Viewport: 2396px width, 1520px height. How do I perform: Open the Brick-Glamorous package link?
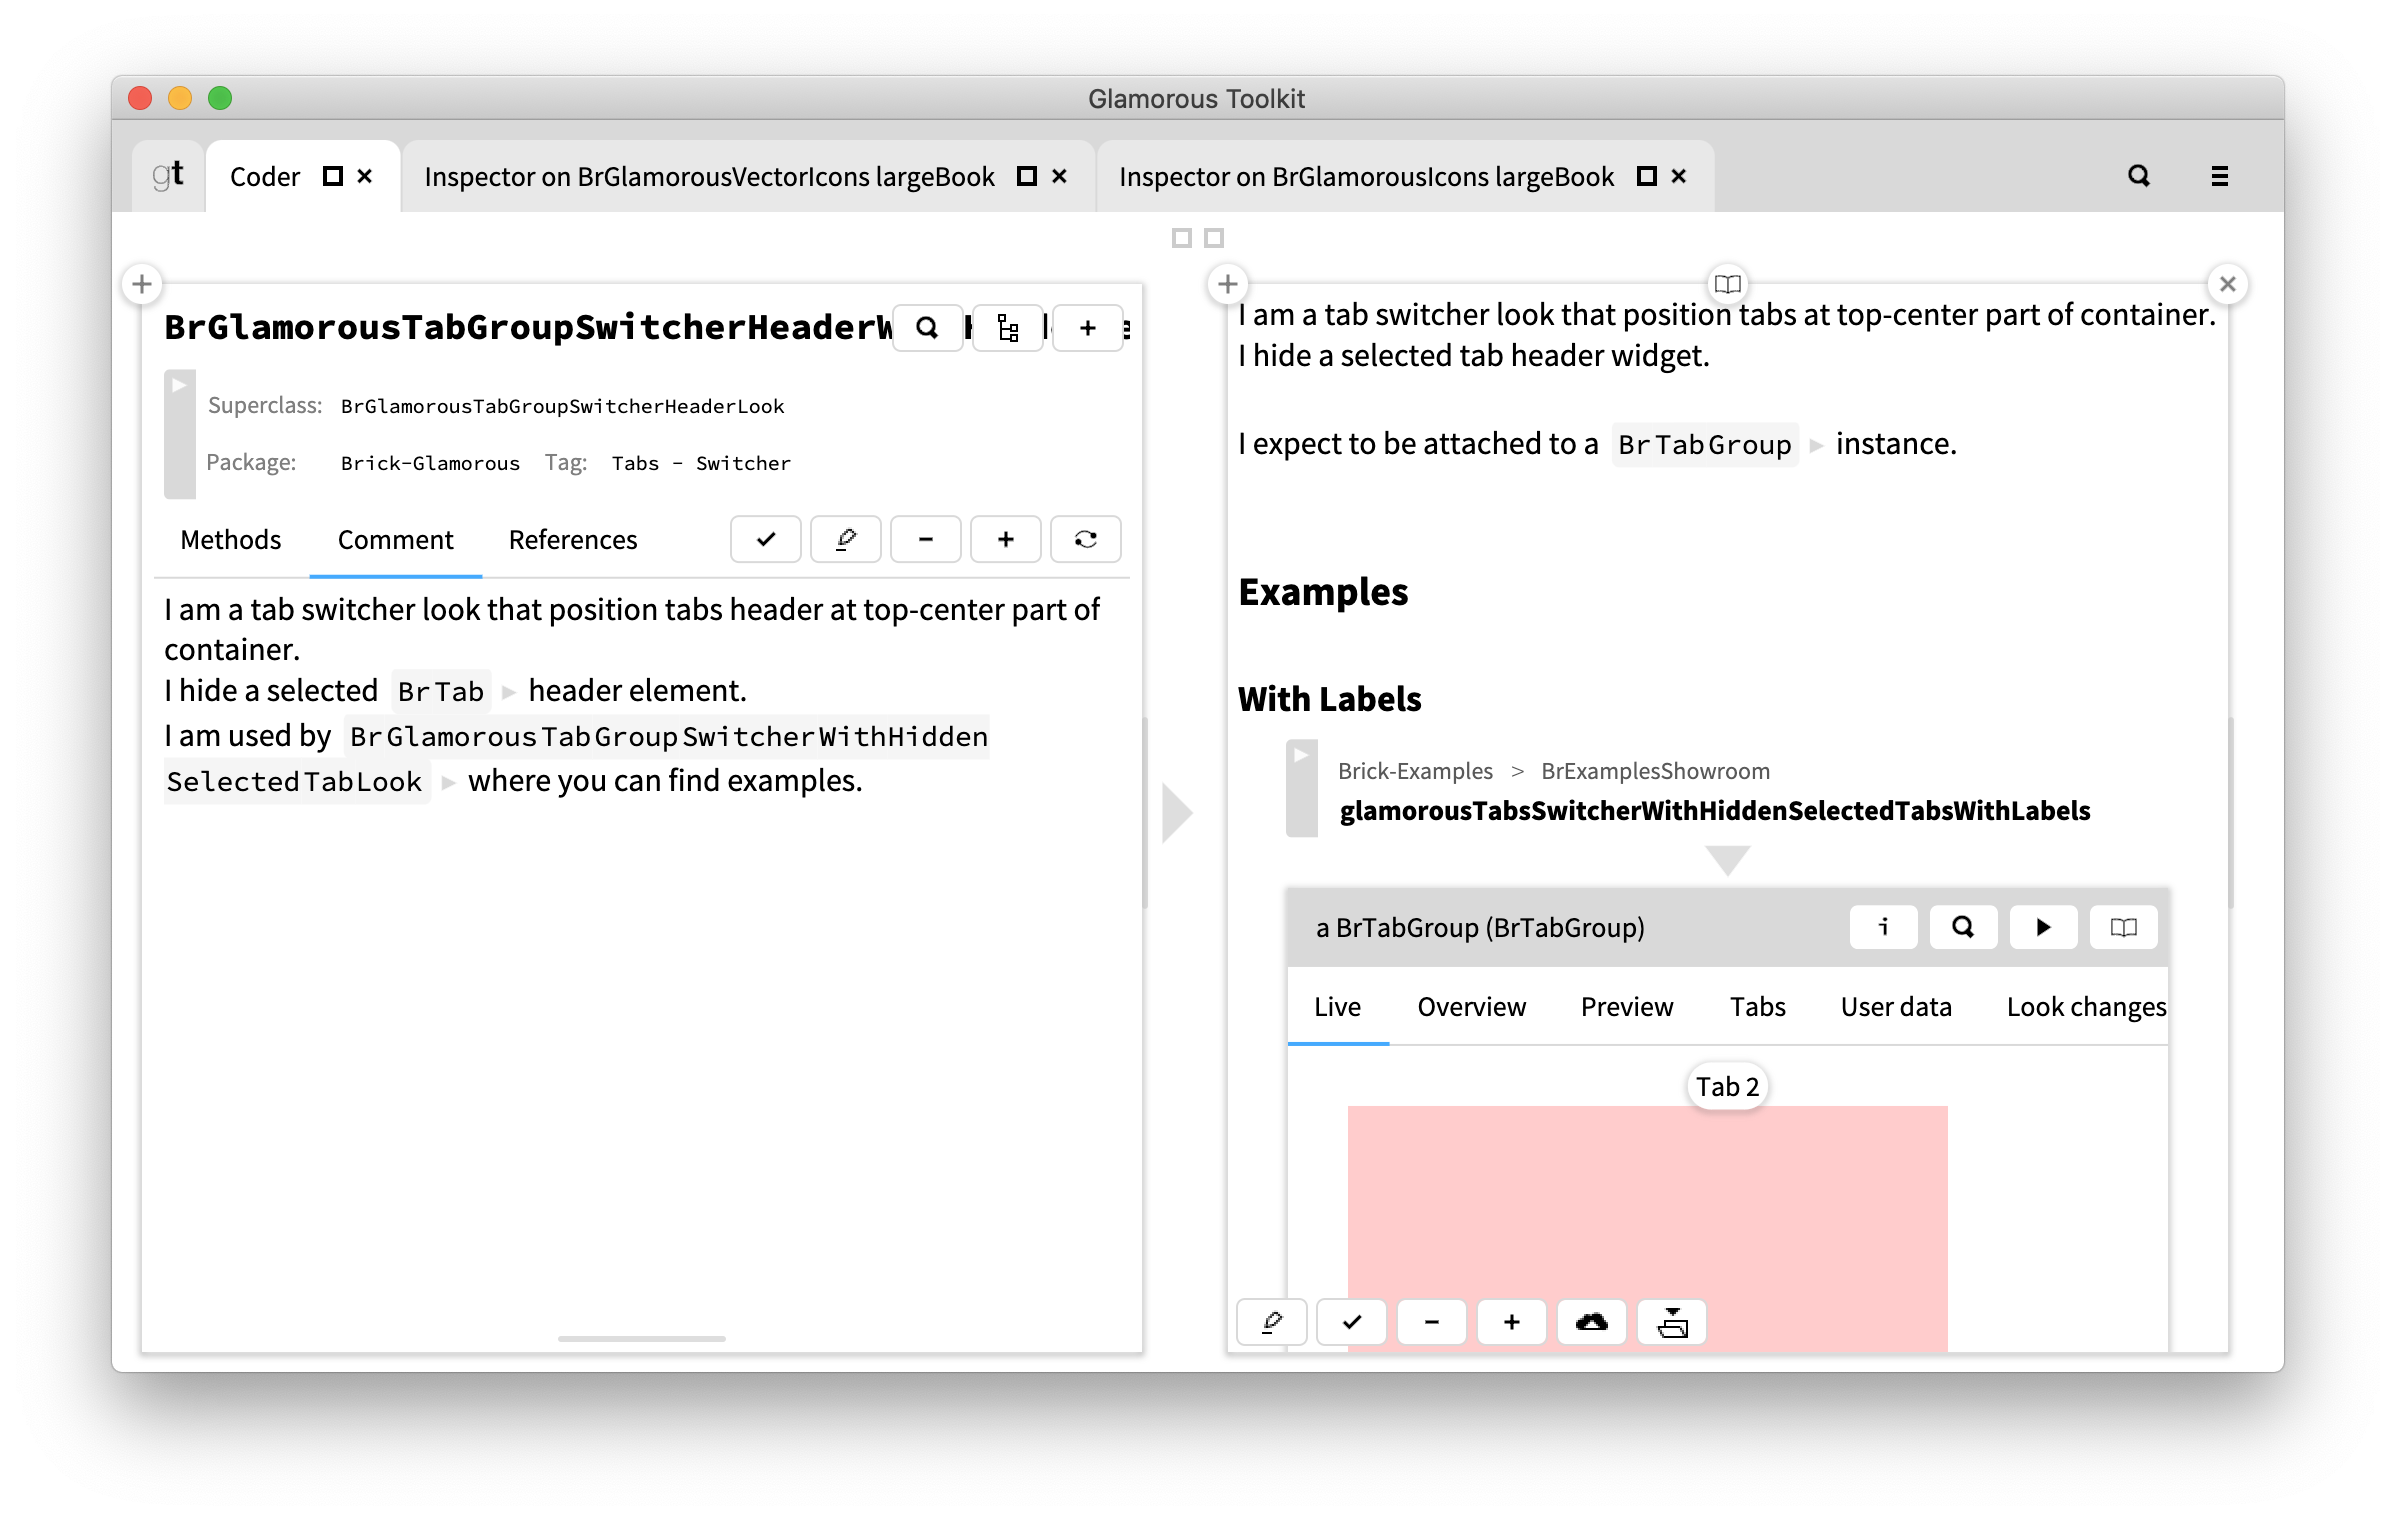coord(430,463)
